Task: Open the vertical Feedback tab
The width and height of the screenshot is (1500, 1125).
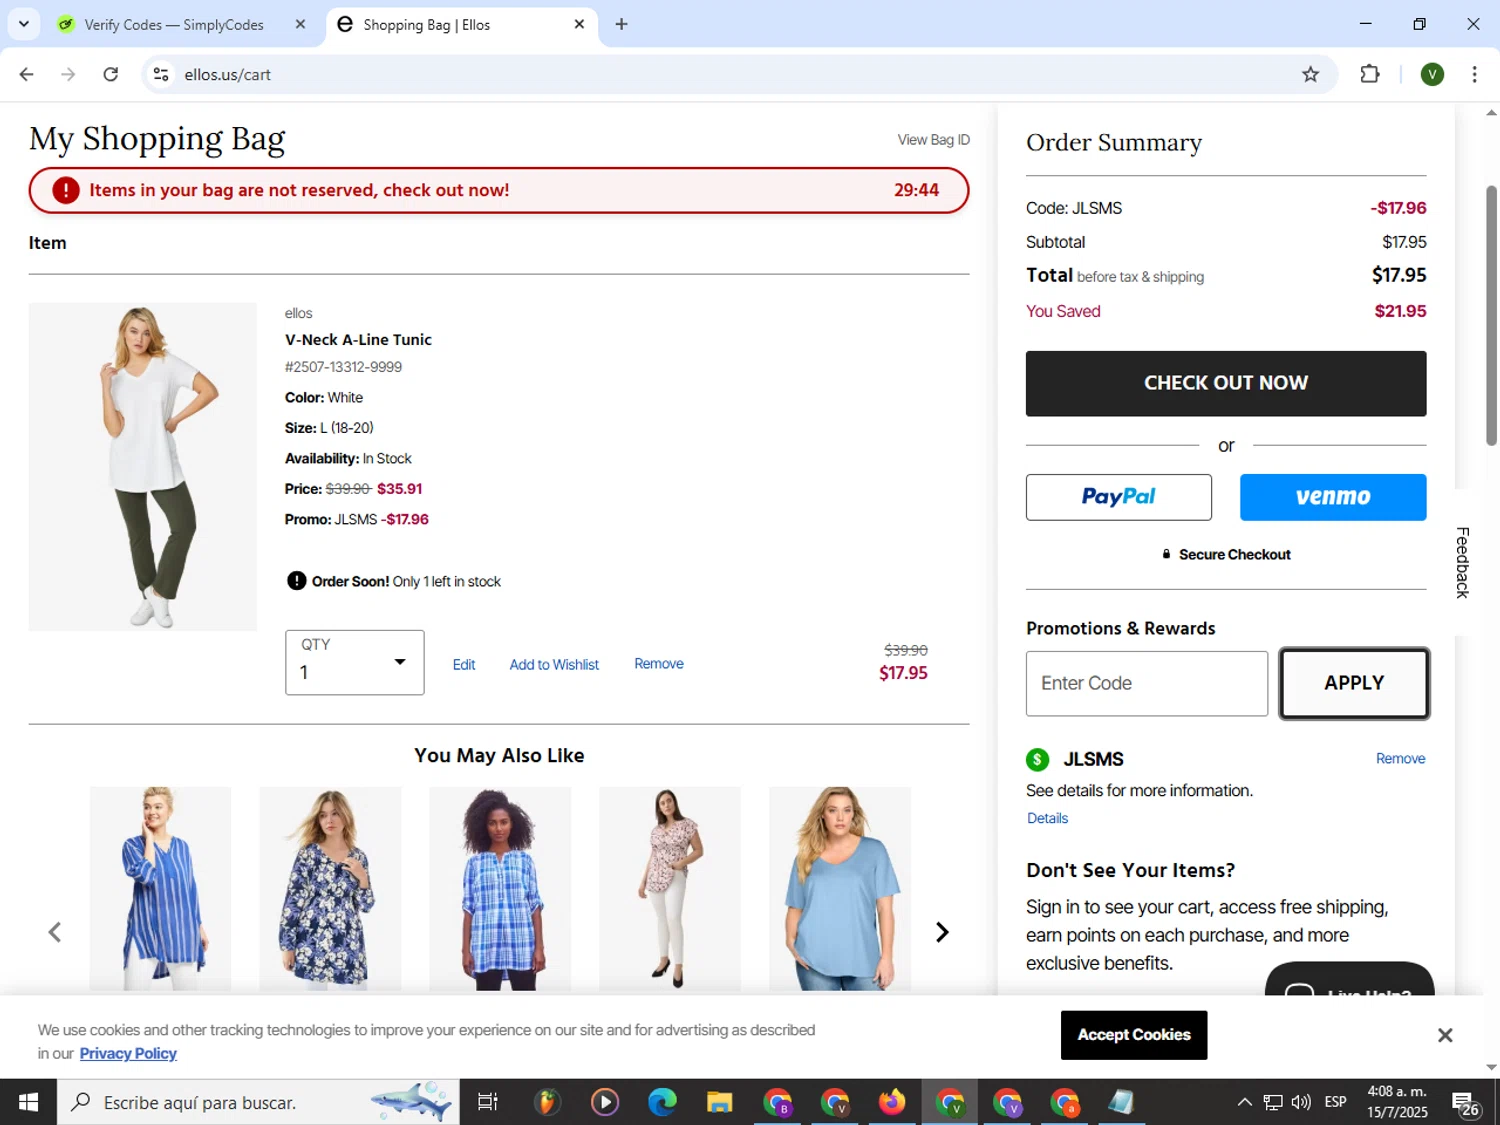Action: pyautogui.click(x=1462, y=562)
